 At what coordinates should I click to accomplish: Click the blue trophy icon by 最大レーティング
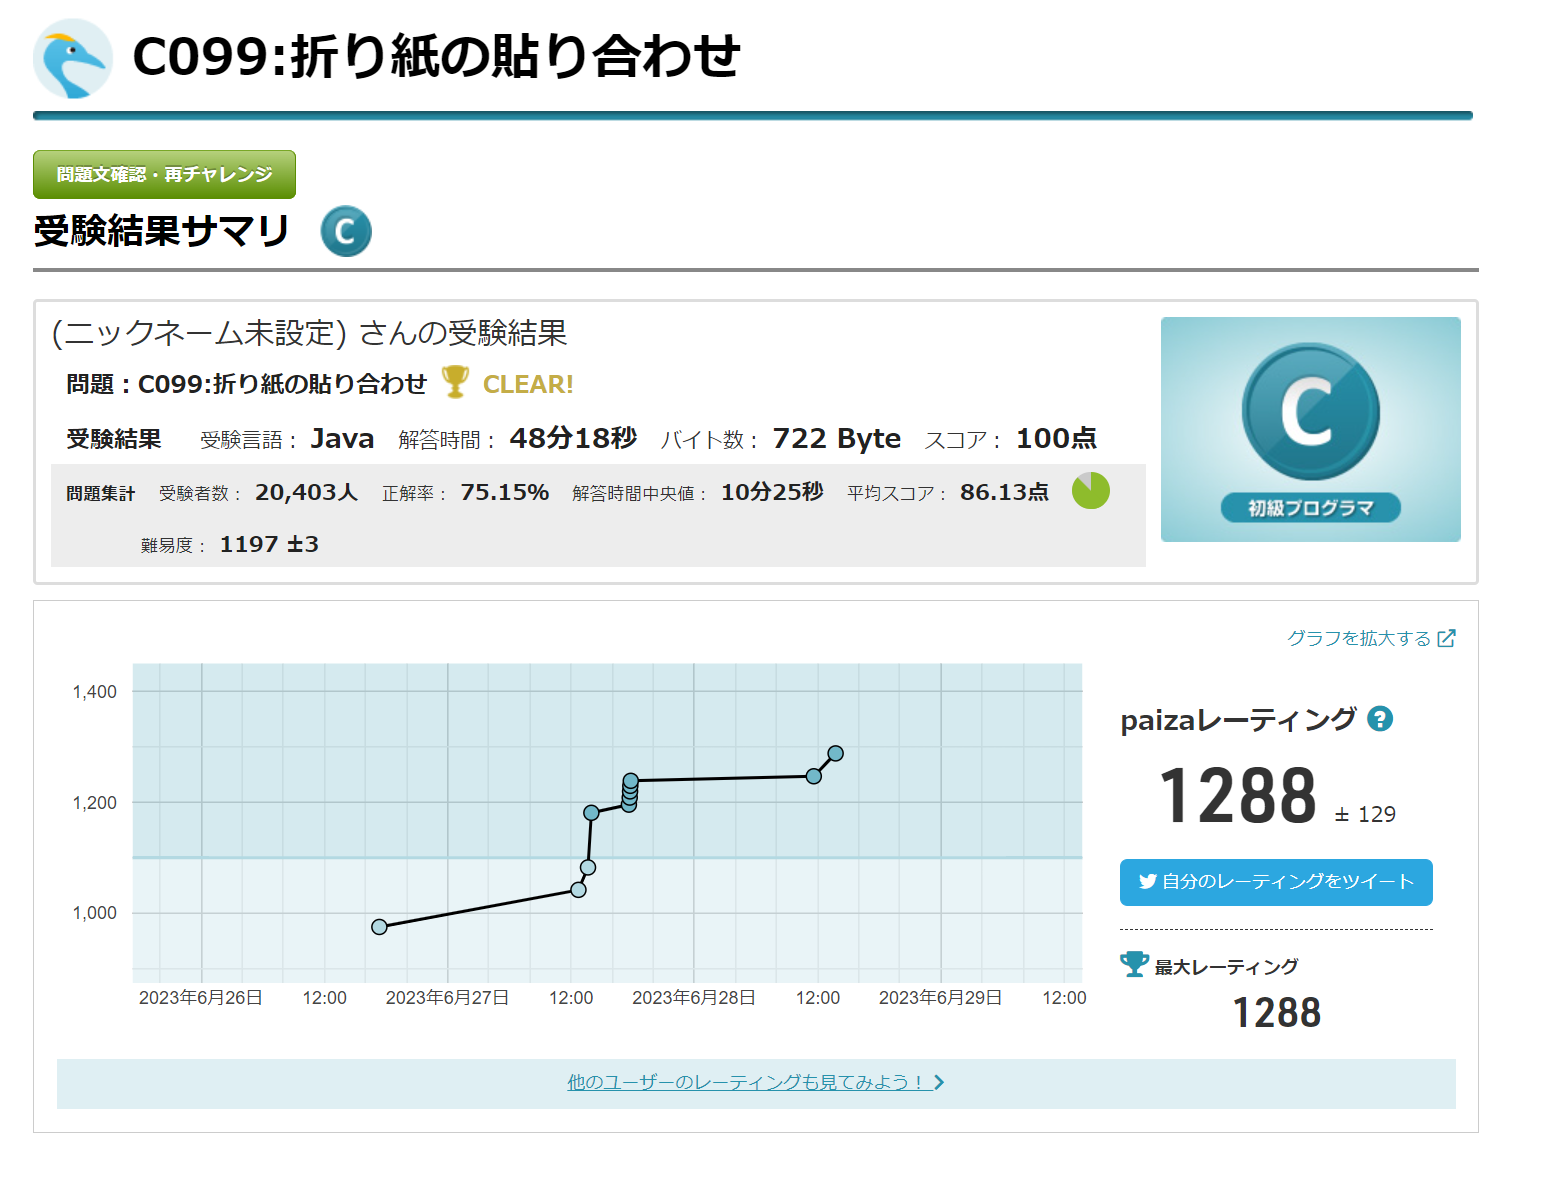(1134, 965)
